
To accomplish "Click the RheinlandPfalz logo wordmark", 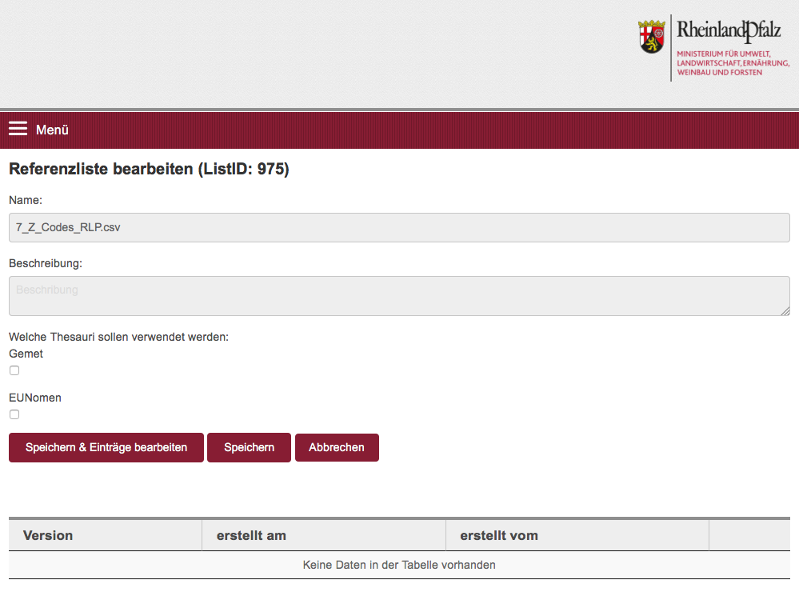I will point(726,28).
